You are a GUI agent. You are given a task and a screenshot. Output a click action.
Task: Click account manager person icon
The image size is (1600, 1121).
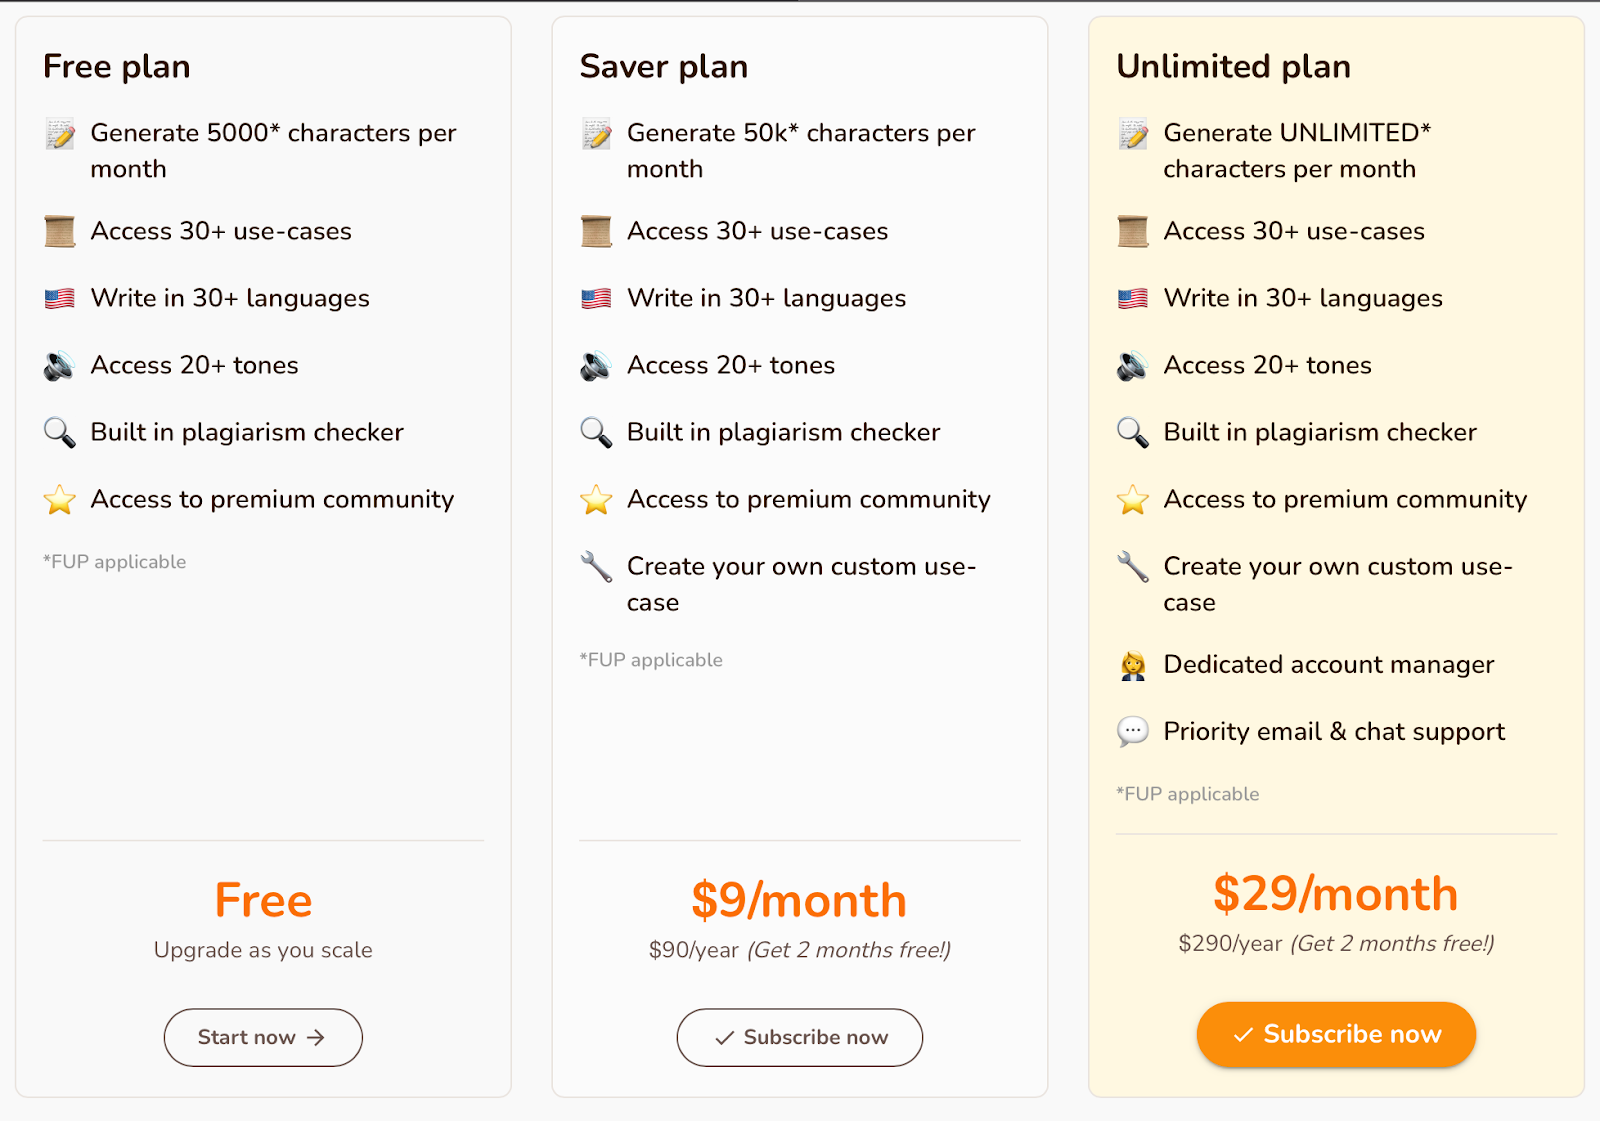pos(1133,665)
